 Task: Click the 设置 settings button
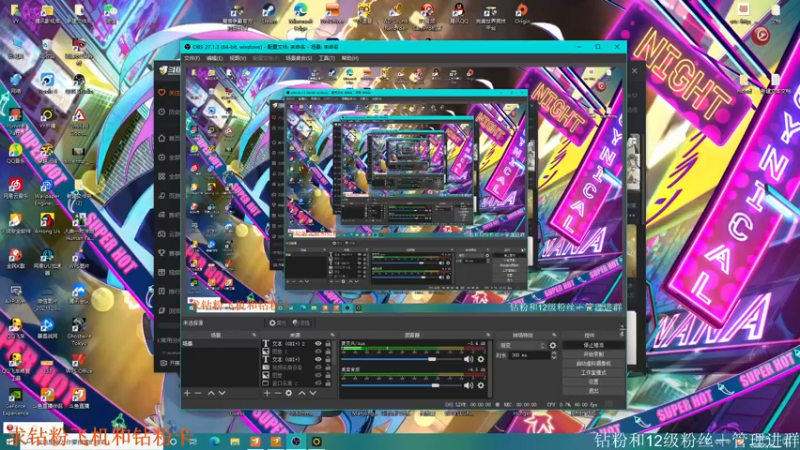pyautogui.click(x=593, y=382)
